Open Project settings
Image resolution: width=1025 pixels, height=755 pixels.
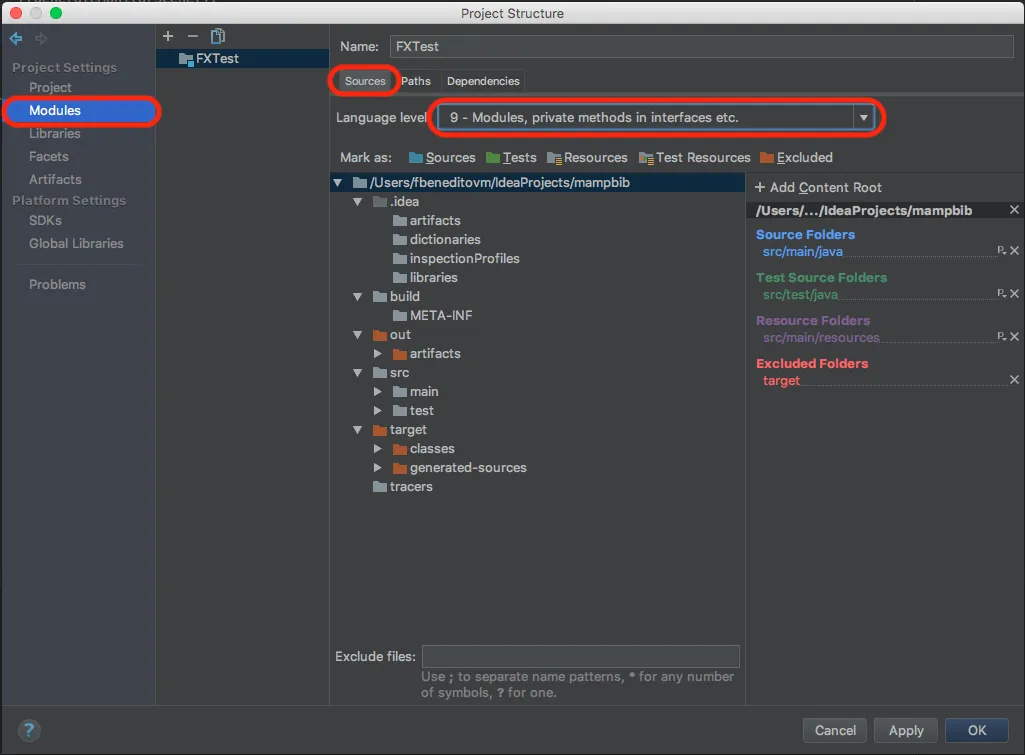click(x=50, y=88)
